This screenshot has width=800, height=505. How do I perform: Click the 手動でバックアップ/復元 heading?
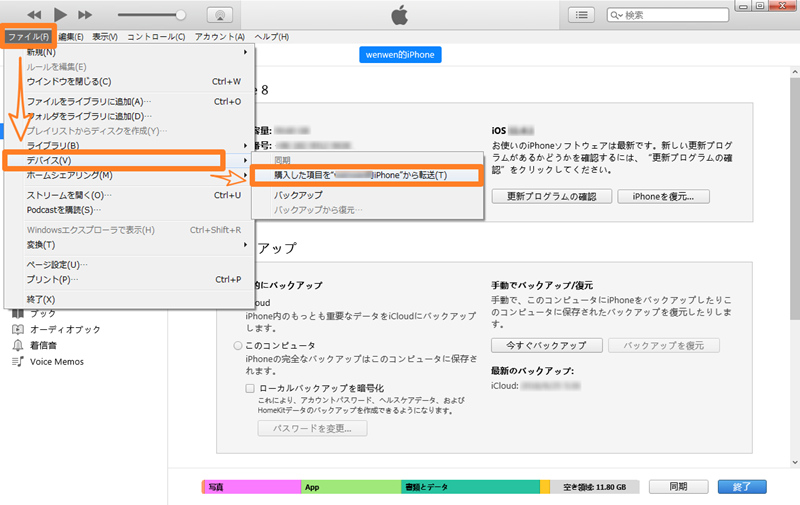542,285
